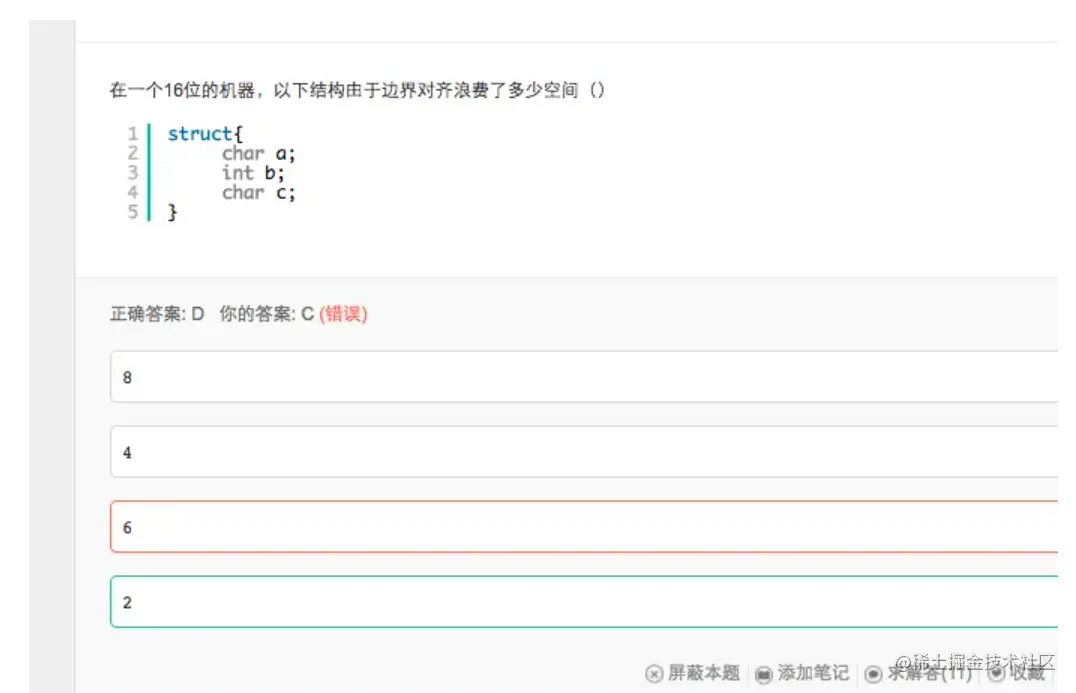Image resolution: width=1076 pixels, height=693 pixels.
Task: Click the code line 'int b;'
Action: pos(253,173)
